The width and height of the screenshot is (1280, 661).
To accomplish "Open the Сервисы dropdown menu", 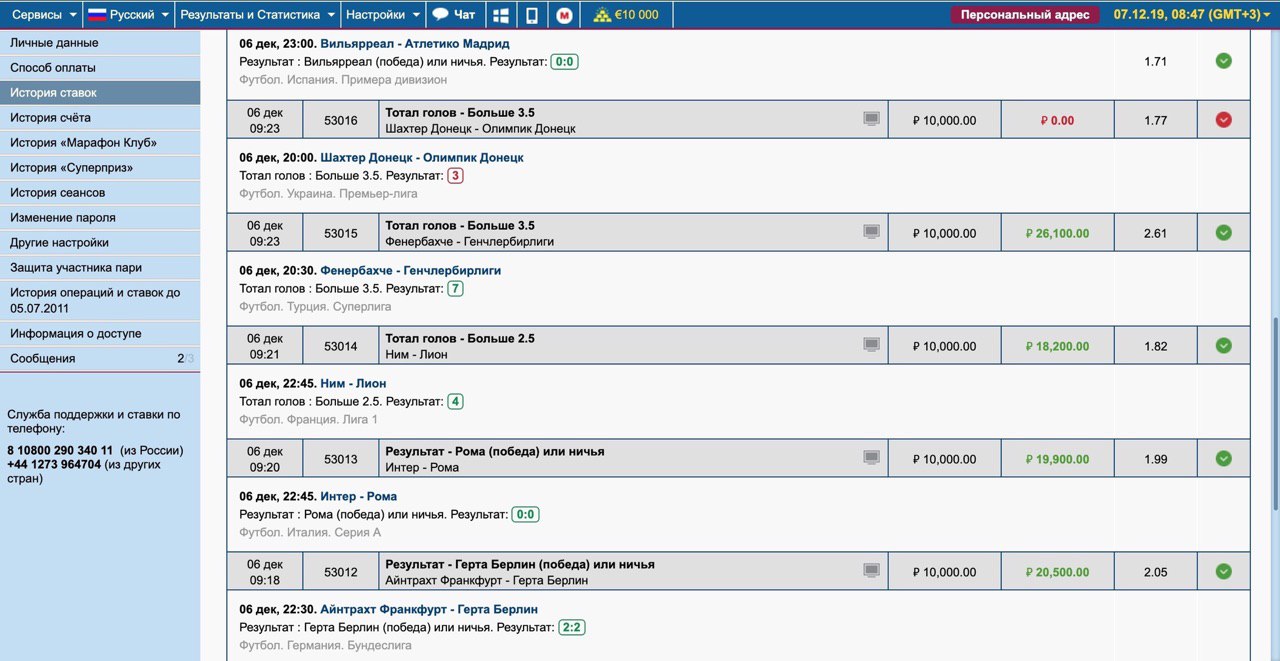I will (44, 15).
